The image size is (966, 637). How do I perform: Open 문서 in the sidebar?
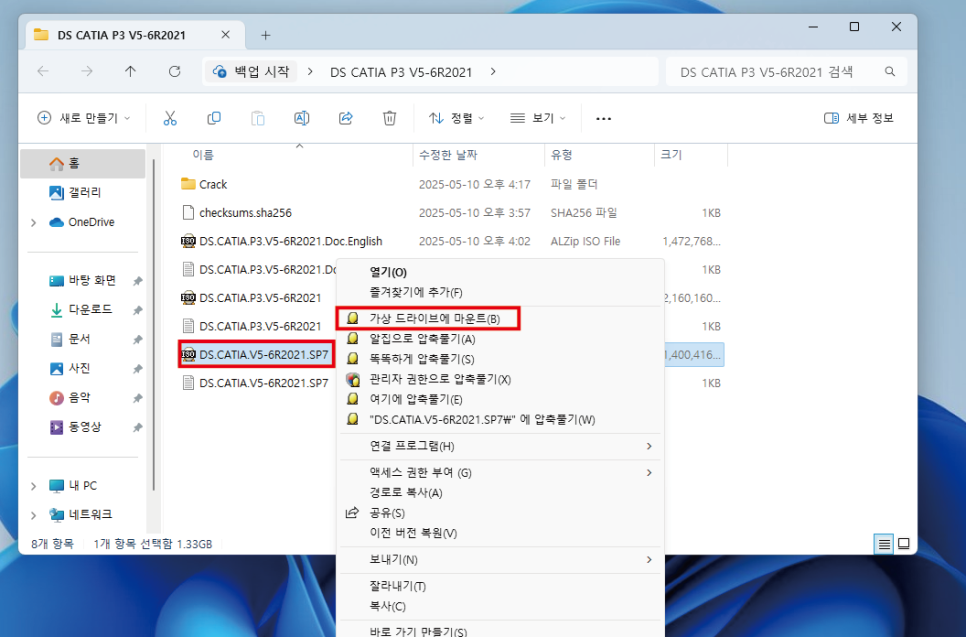[79, 339]
